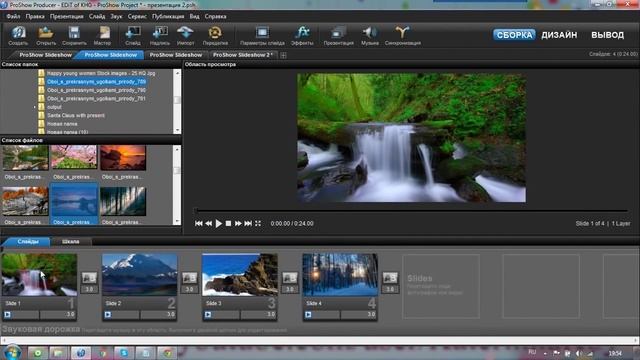Image resolution: width=640 pixels, height=360 pixels.
Task: Switch to the ВЫВОД workspace
Action: click(x=607, y=35)
